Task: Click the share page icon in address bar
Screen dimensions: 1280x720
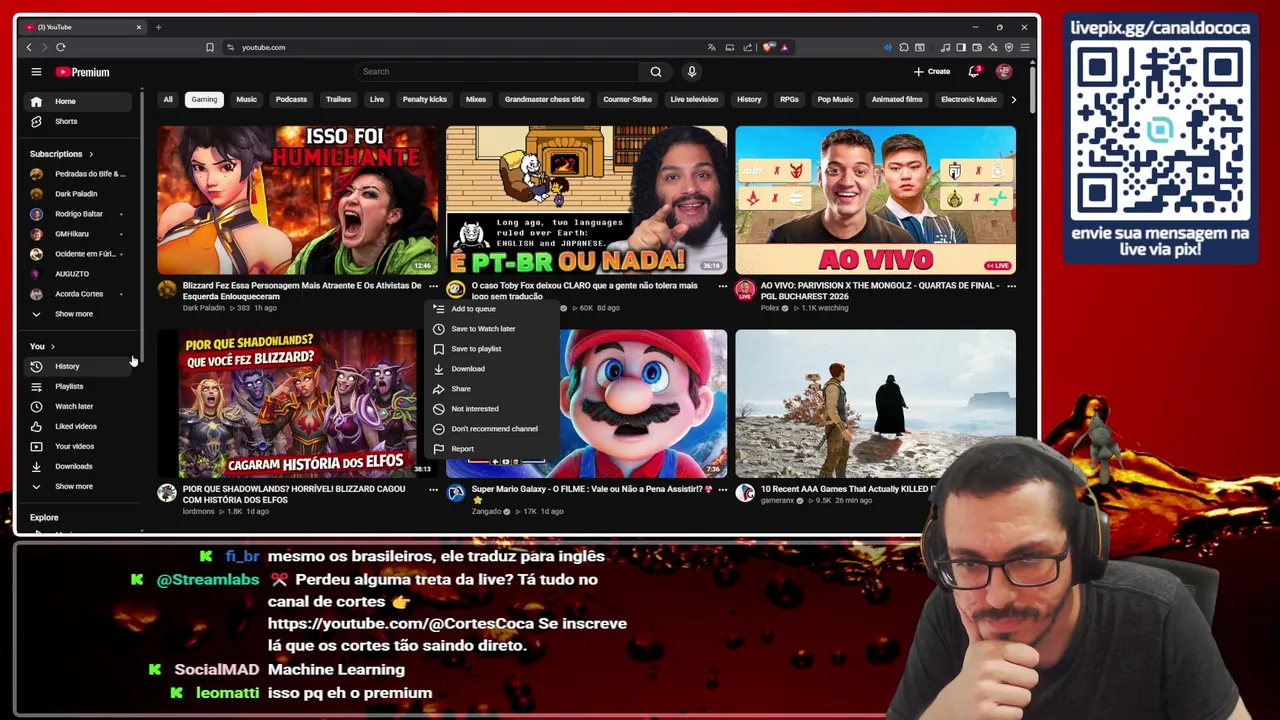Action: pyautogui.click(x=747, y=47)
